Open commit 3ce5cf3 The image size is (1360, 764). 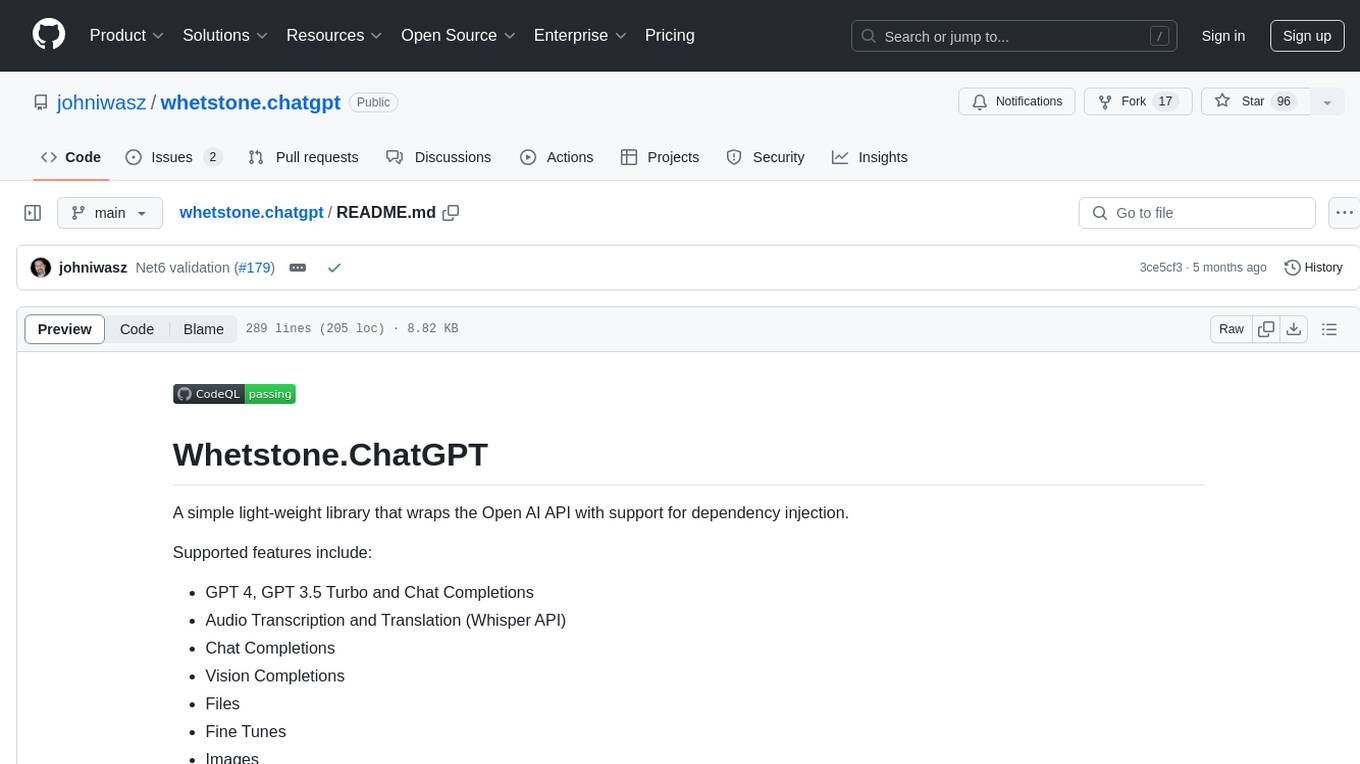1161,268
